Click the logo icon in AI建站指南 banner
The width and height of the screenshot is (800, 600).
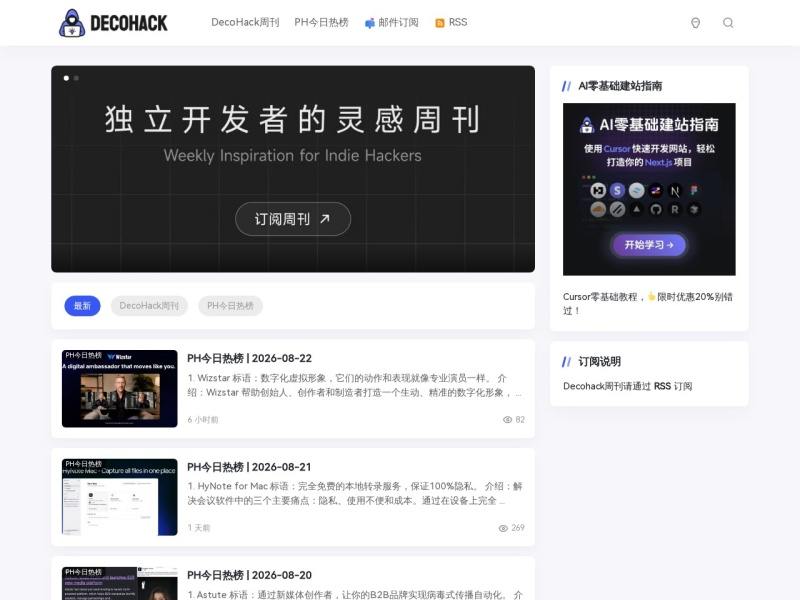587,124
